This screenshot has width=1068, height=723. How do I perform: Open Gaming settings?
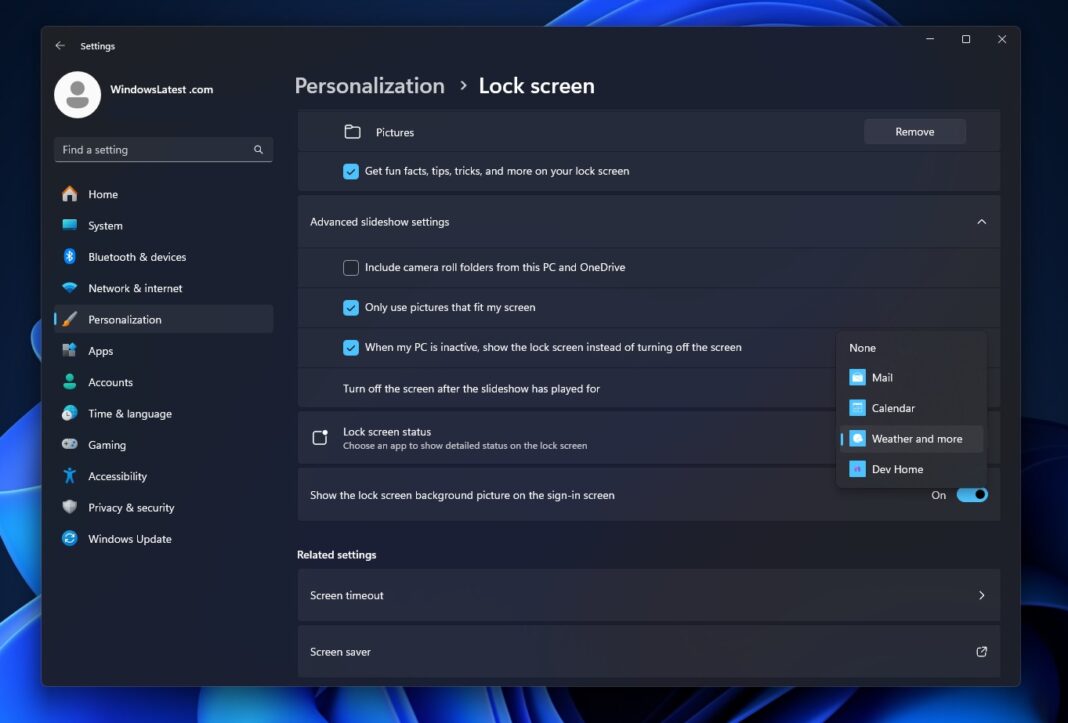[x=105, y=444]
